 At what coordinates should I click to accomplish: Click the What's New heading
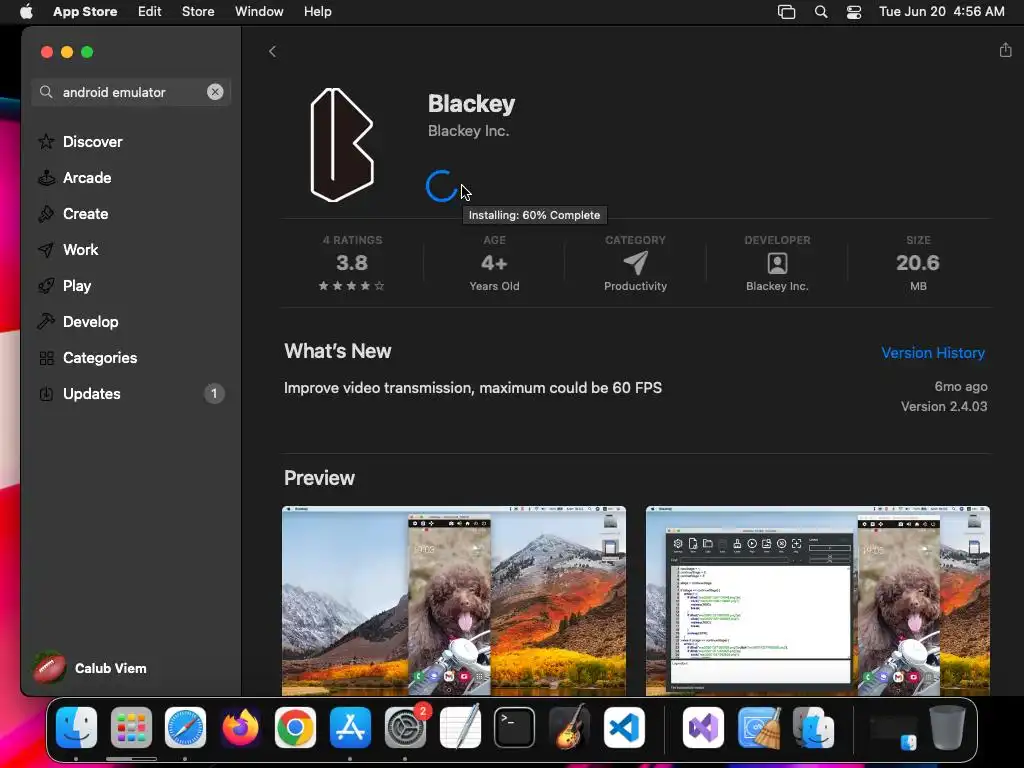pyautogui.click(x=338, y=351)
